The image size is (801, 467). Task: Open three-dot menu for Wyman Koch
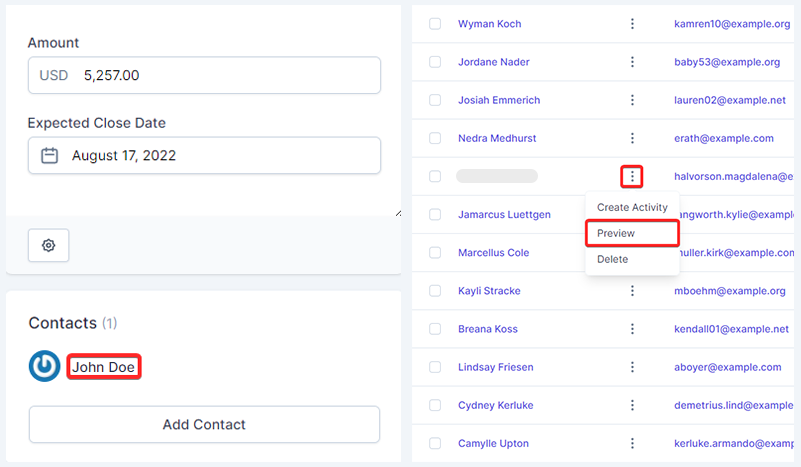point(632,24)
